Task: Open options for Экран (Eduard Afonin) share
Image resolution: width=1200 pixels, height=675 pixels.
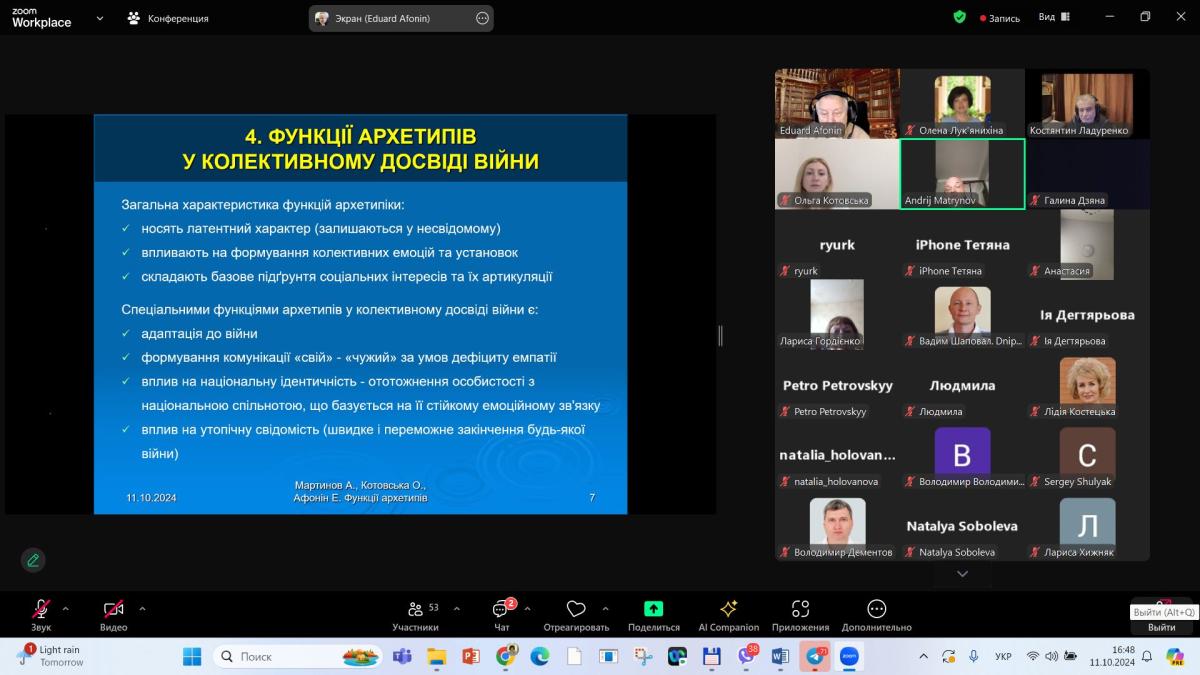Action: [482, 18]
